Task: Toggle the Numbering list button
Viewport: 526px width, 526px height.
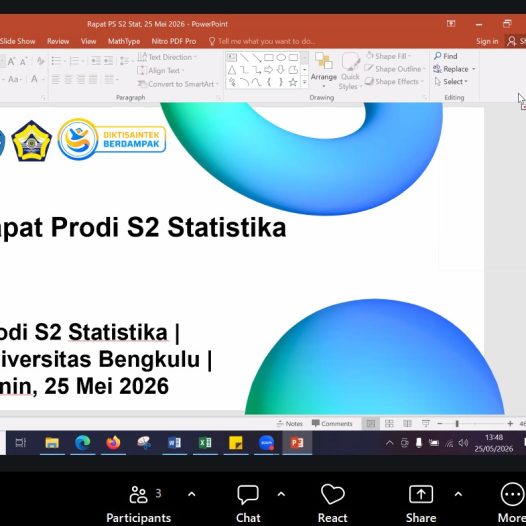Action: point(74,61)
